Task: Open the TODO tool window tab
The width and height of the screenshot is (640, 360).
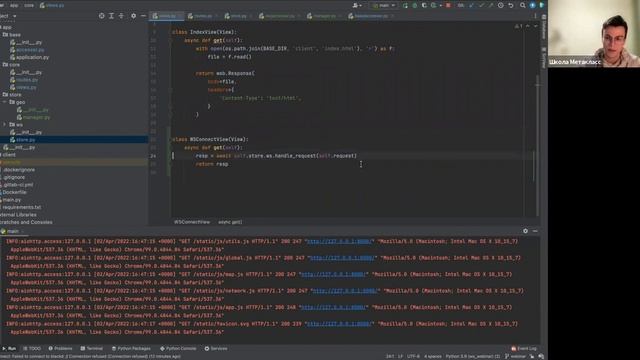Action: [32, 349]
